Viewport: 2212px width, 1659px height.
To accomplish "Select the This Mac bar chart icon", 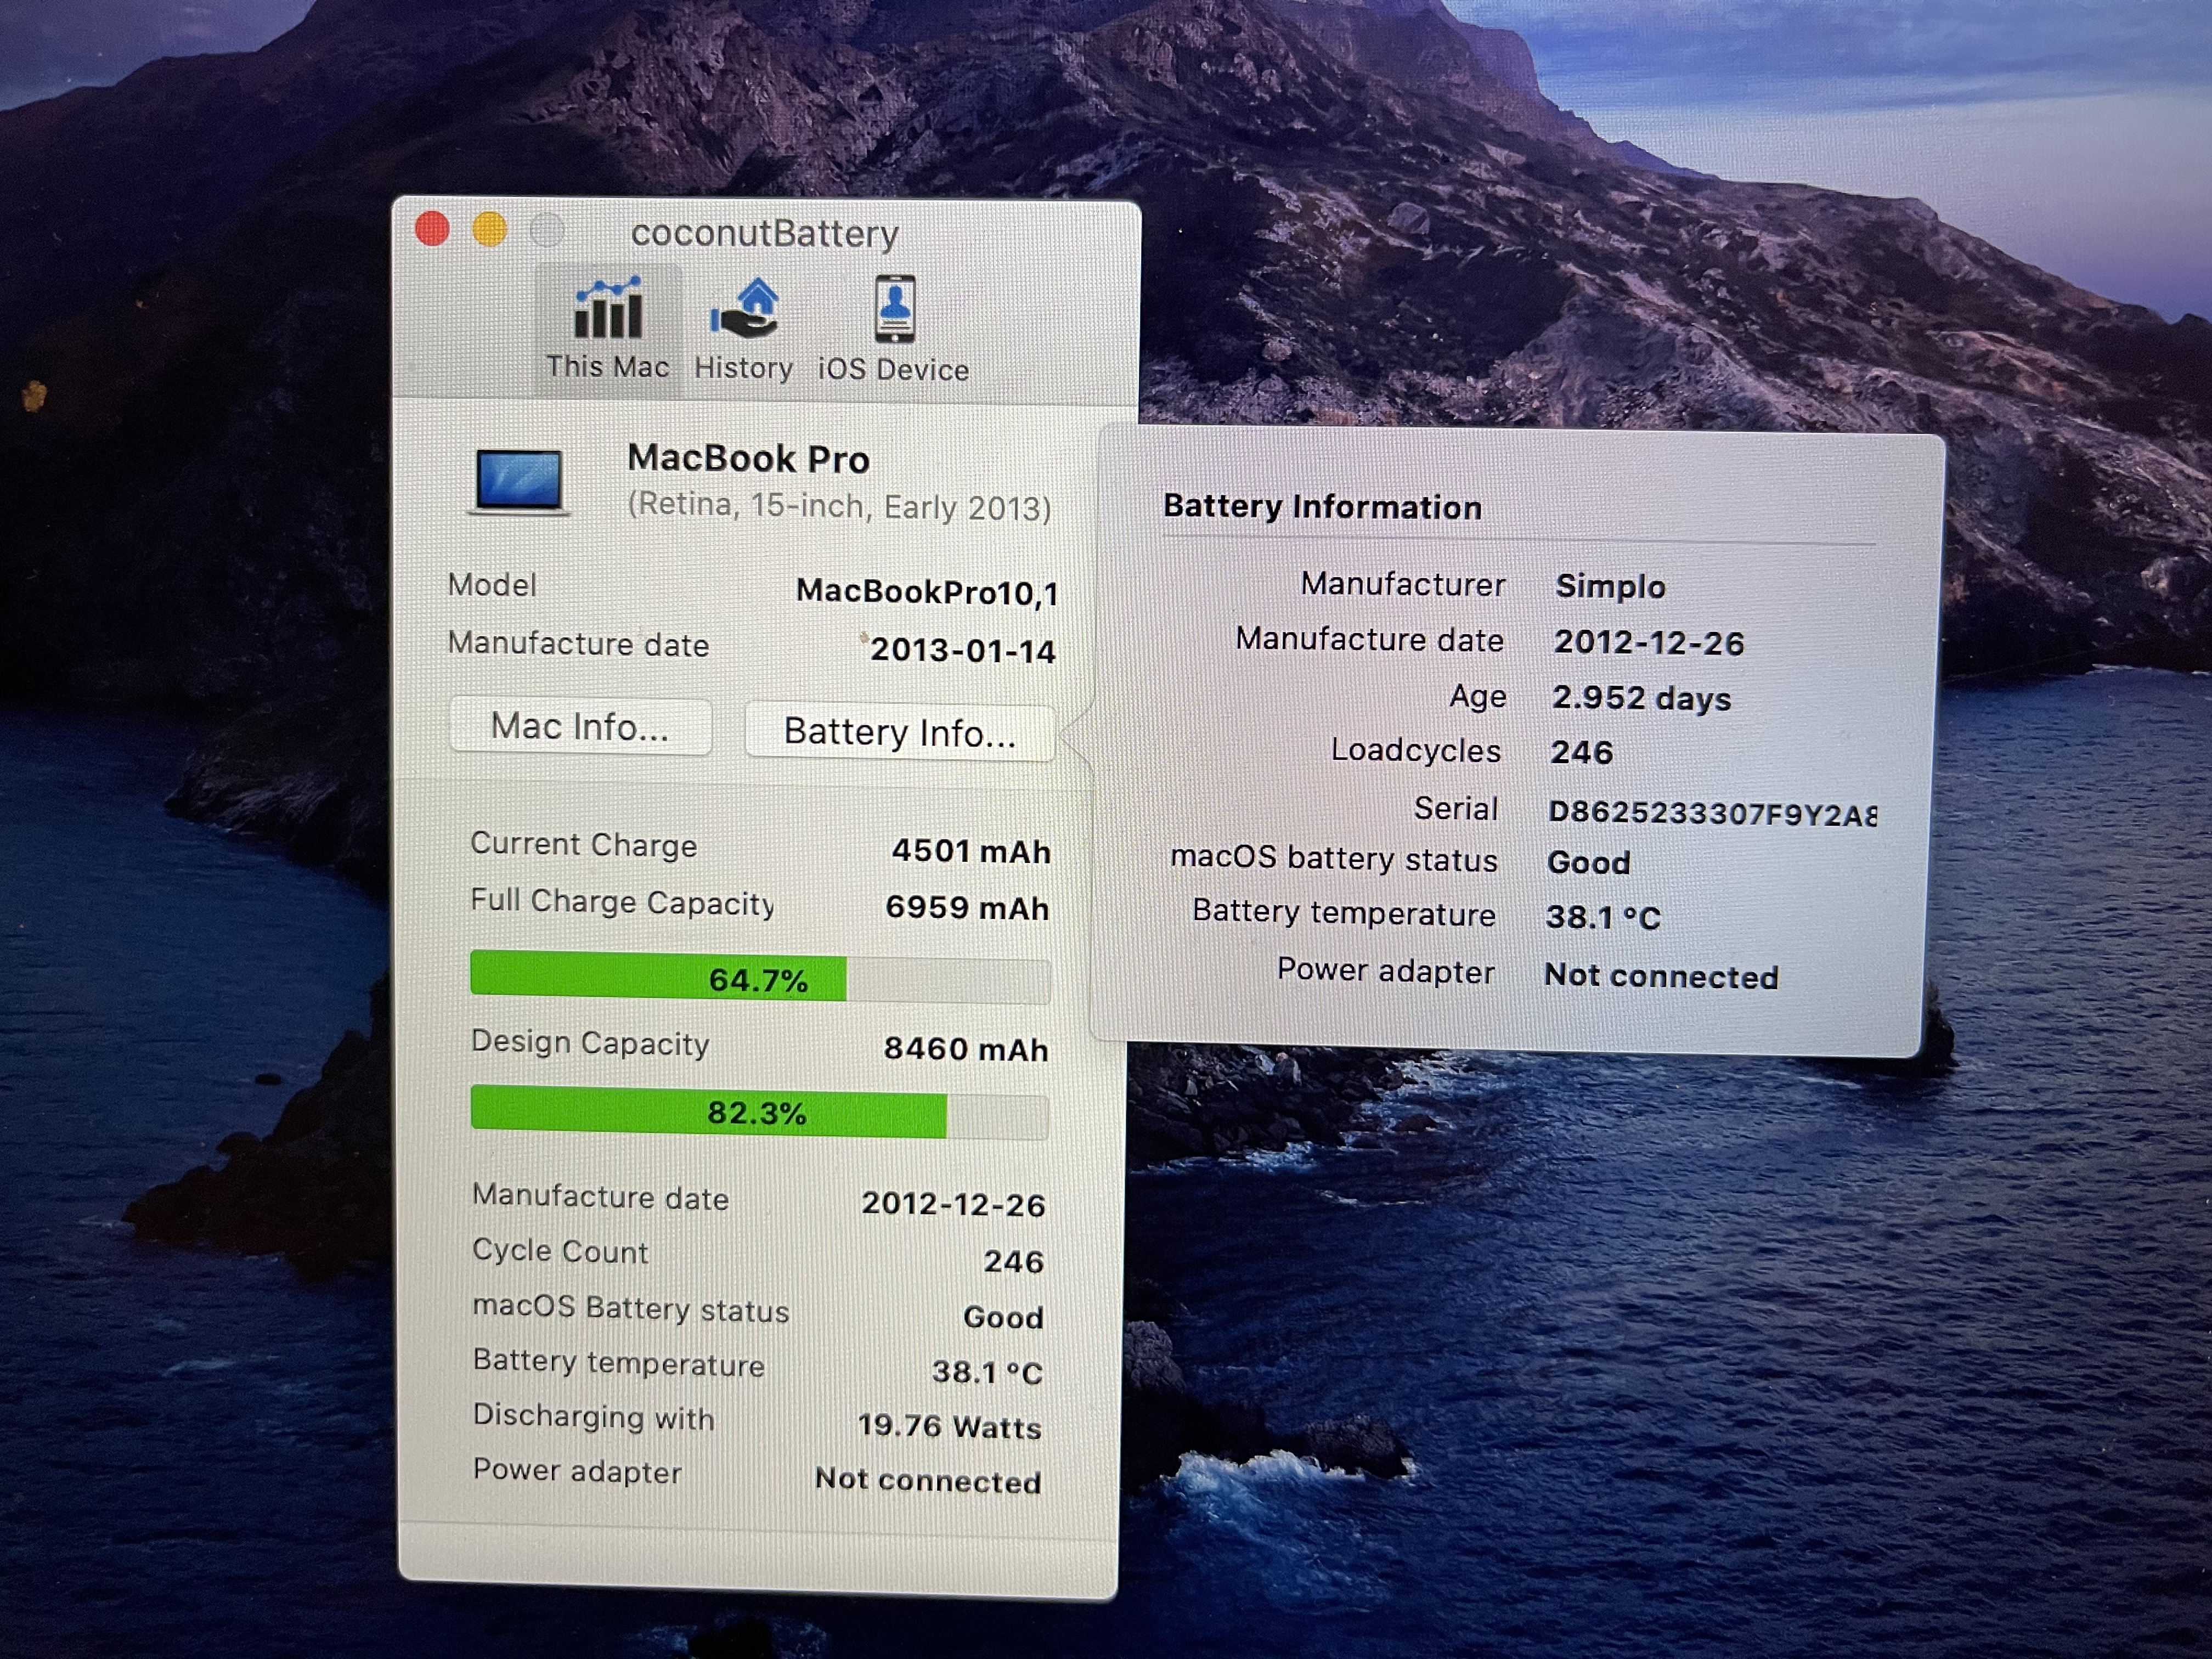I will pyautogui.click(x=607, y=308).
